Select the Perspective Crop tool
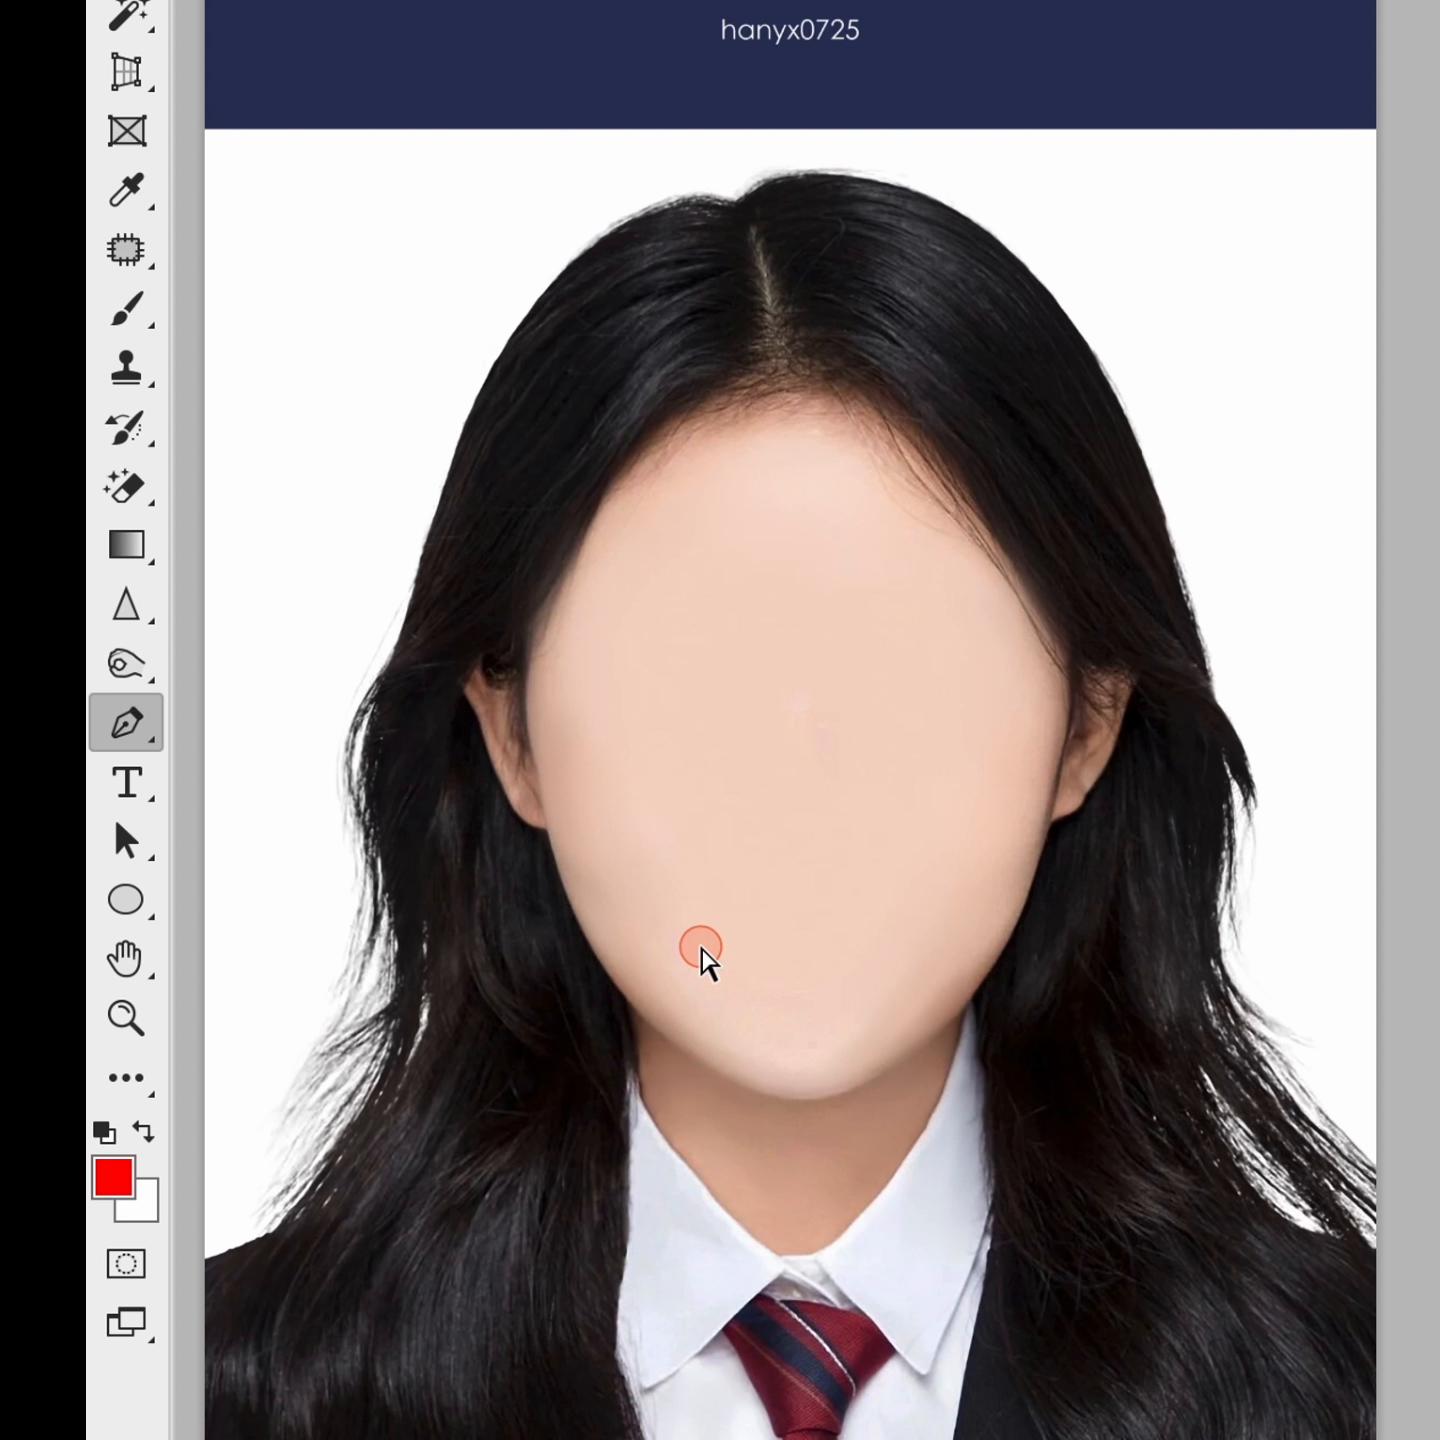The width and height of the screenshot is (1440, 1440). pos(126,72)
